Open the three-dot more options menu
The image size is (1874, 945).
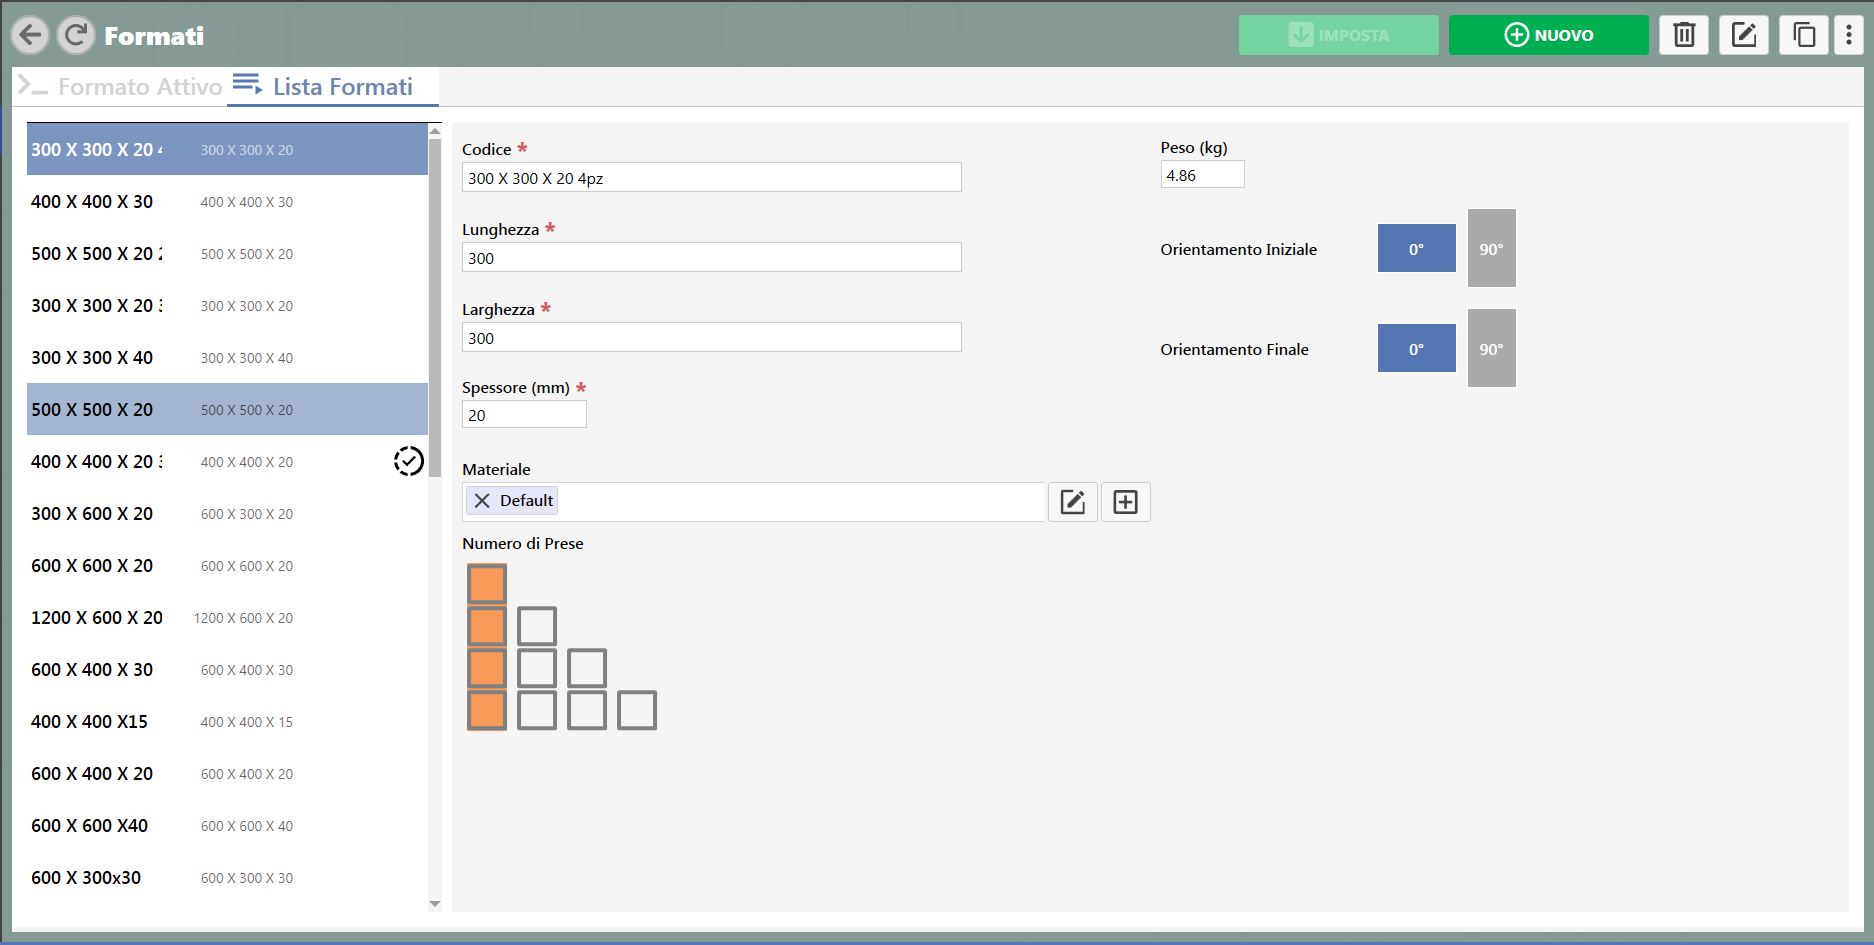coord(1849,35)
